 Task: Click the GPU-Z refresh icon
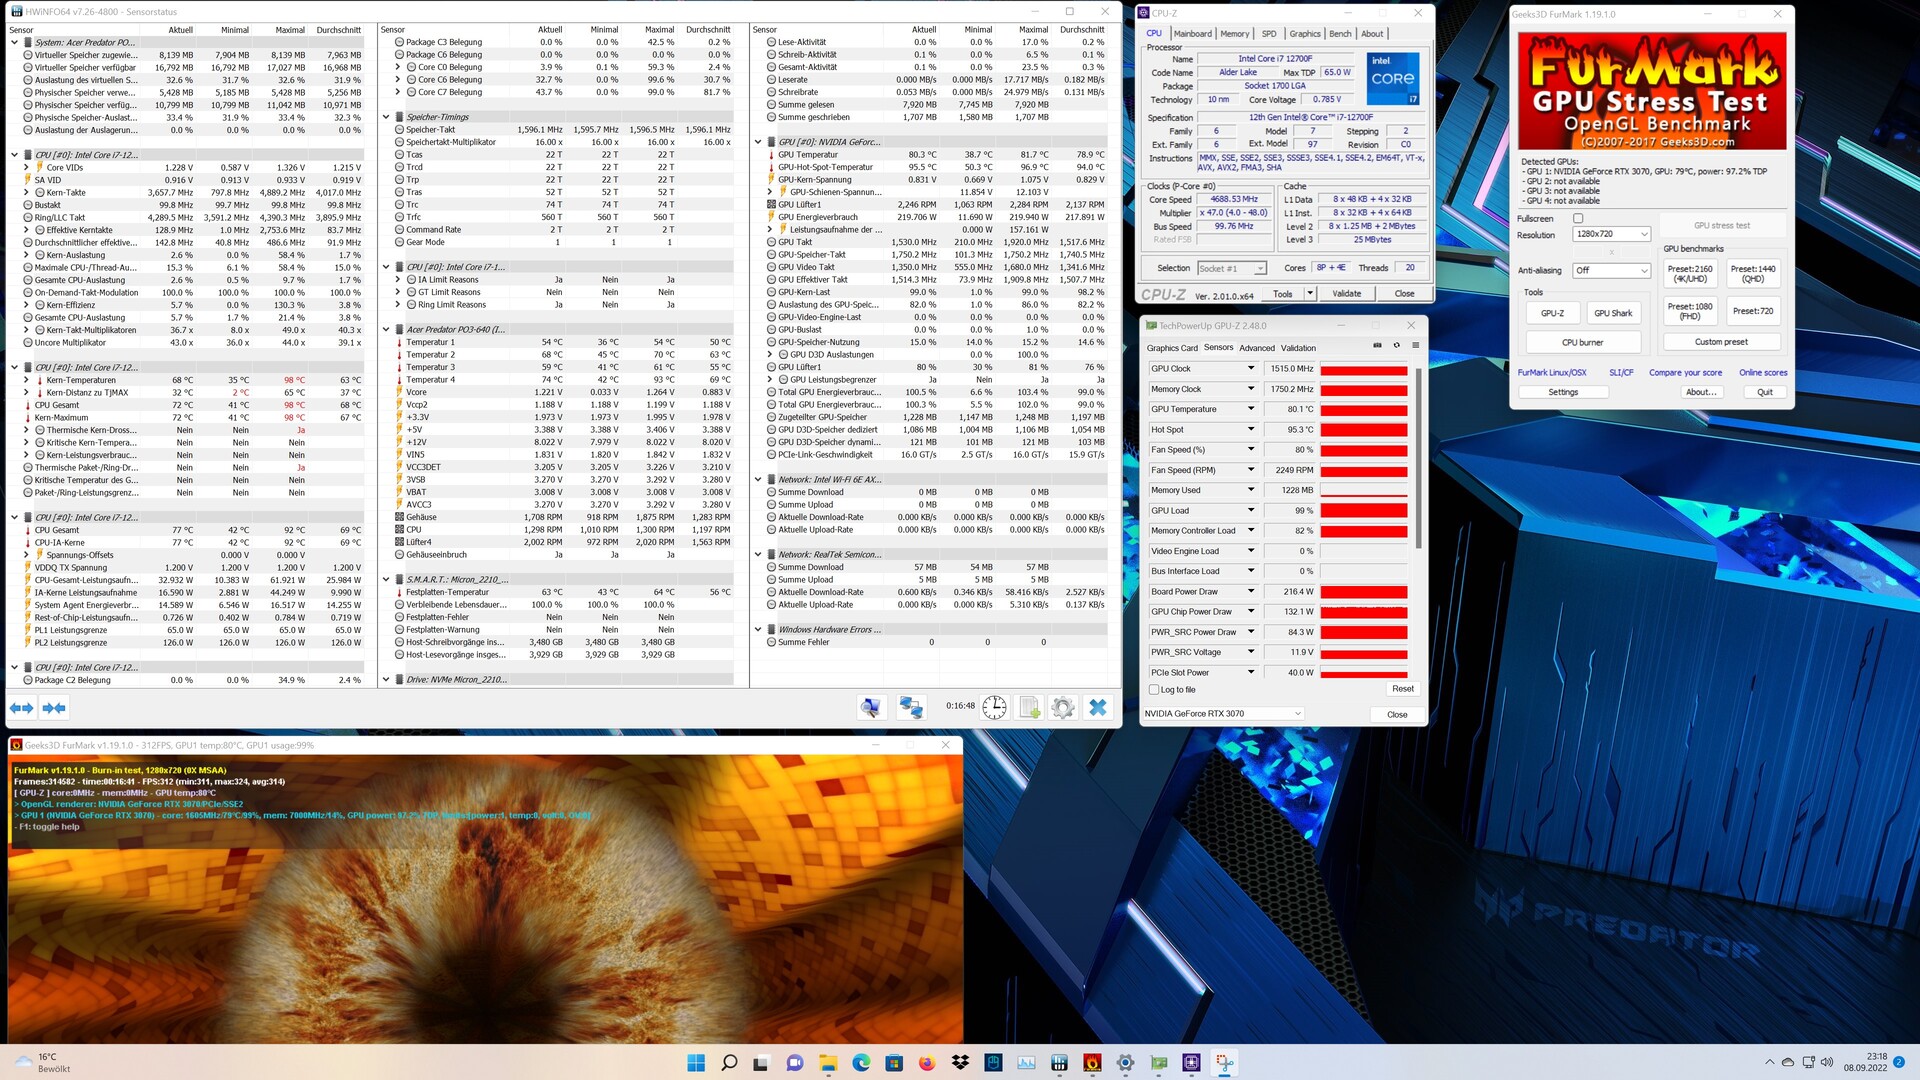tap(1396, 345)
